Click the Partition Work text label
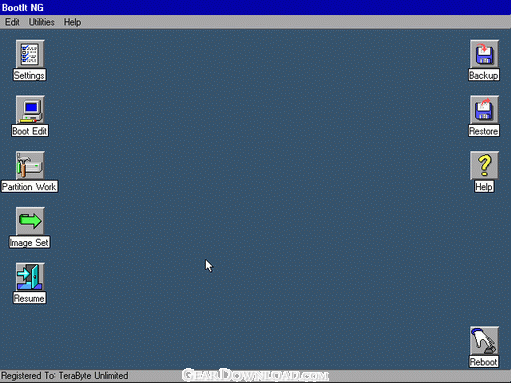Screen dimensions: 511x383 tap(29, 187)
